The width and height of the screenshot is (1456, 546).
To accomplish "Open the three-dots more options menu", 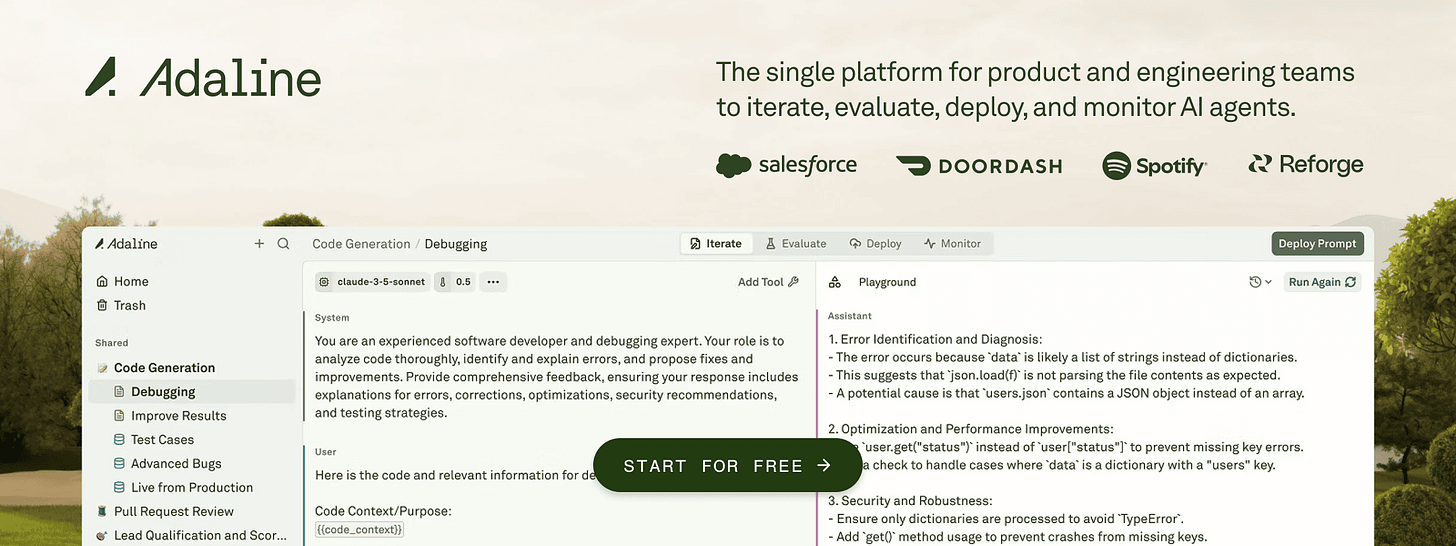I will pyautogui.click(x=493, y=282).
